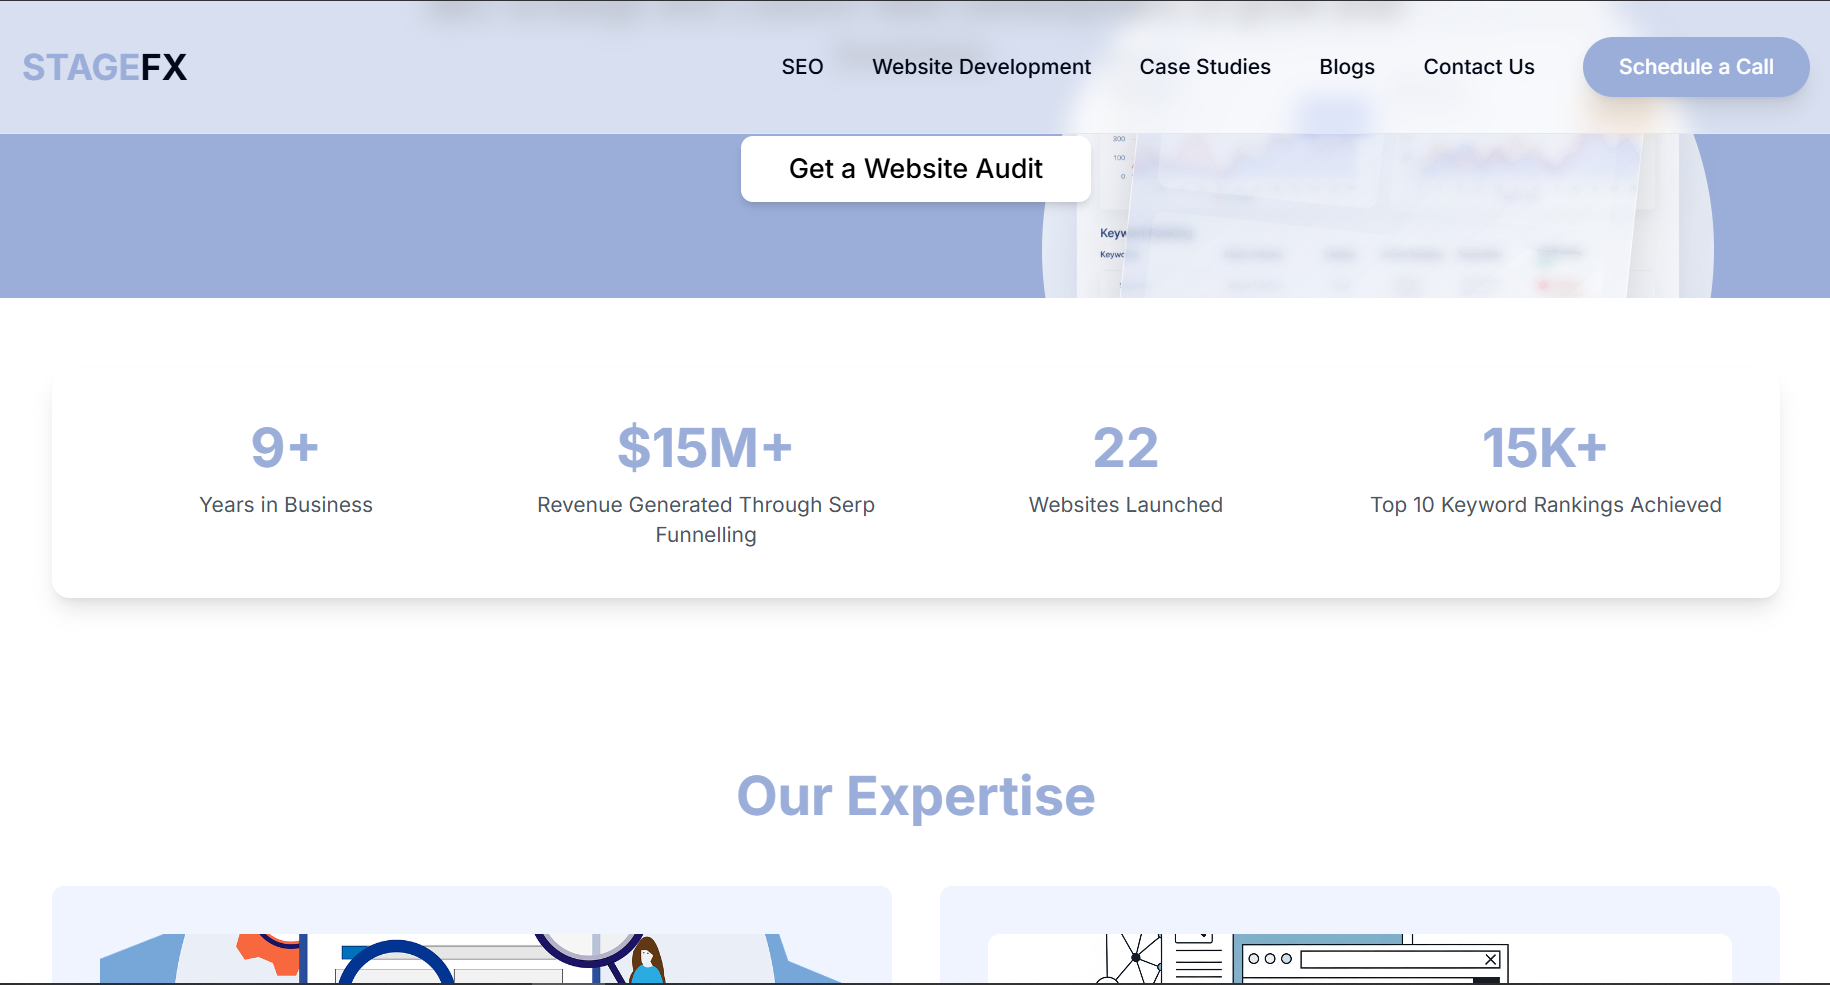Open the Contact Us page

pos(1478,67)
